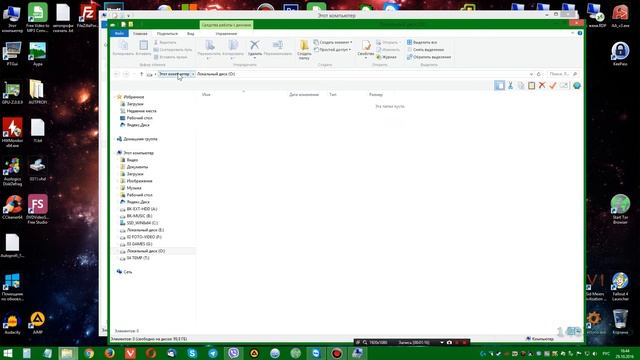Image resolution: width=640 pixels, height=360 pixels.
Task: Click the Back arrow in navigation bar
Action: [116, 74]
